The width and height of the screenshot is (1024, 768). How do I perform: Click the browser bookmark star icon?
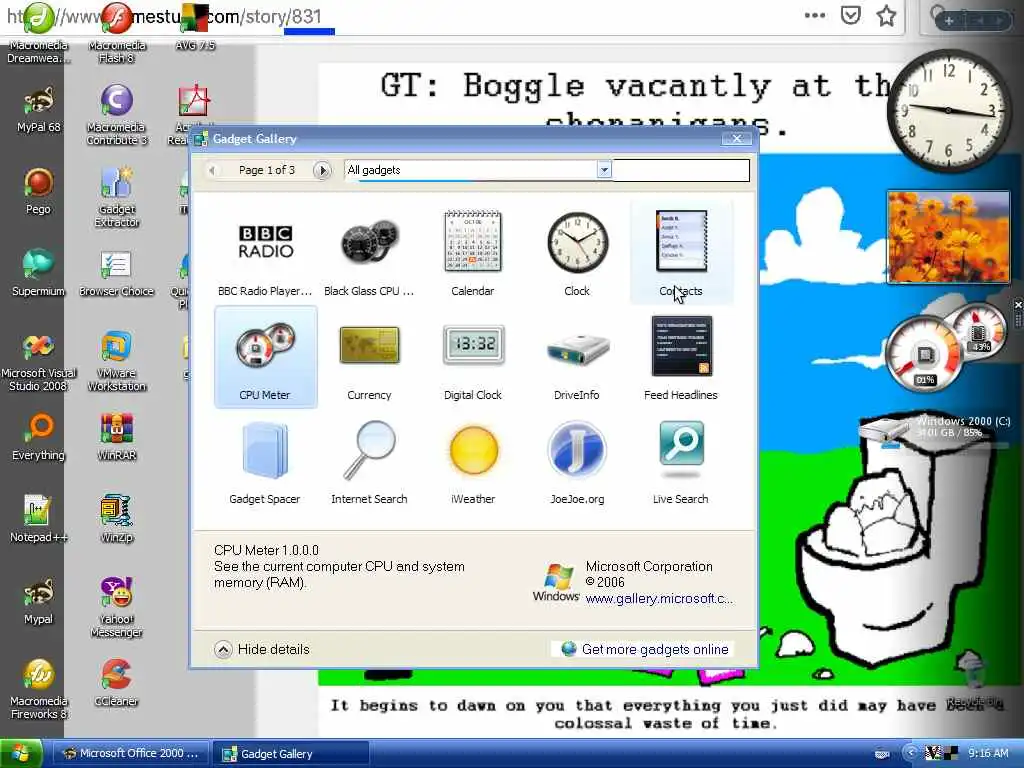pyautogui.click(x=886, y=16)
